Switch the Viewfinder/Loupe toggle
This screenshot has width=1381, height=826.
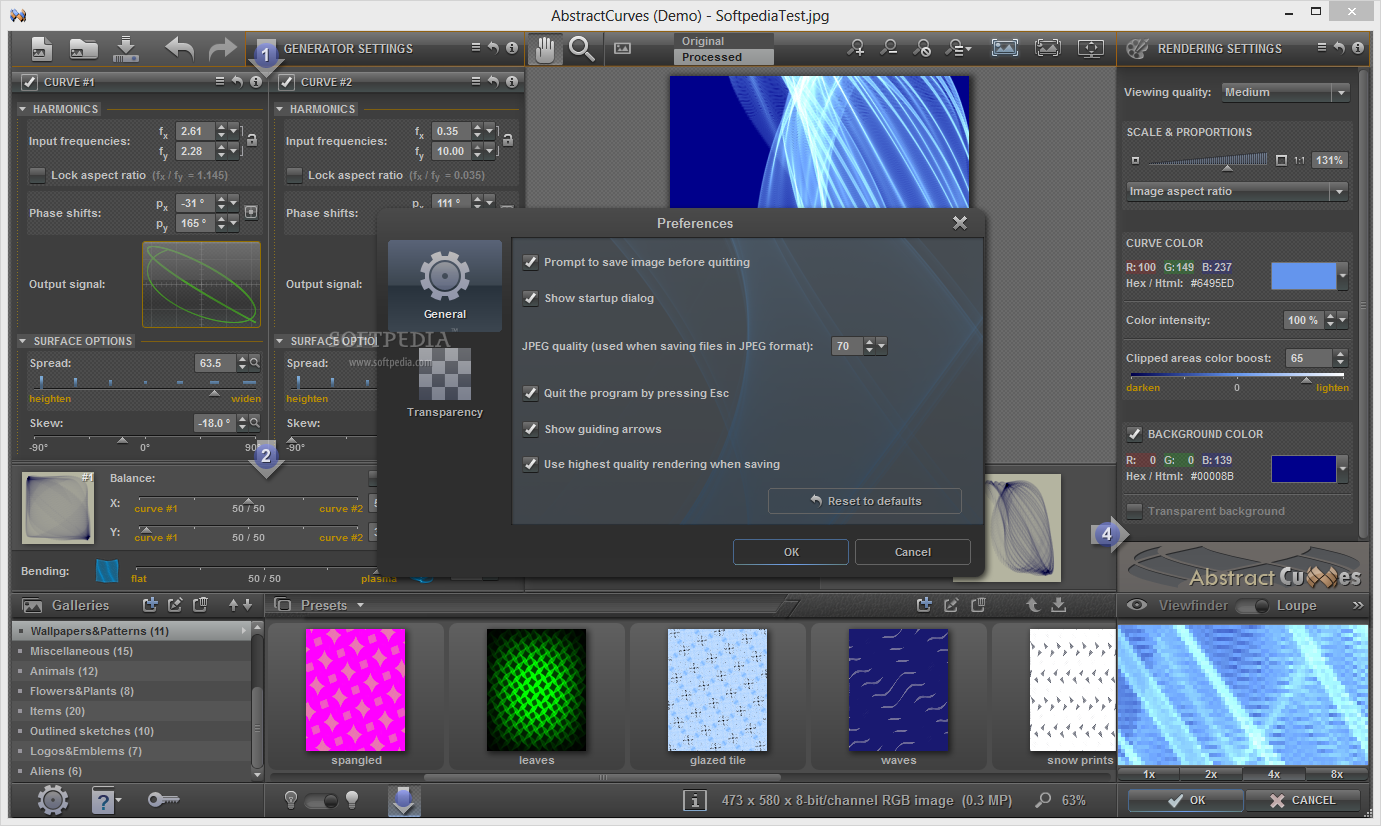pos(1252,606)
